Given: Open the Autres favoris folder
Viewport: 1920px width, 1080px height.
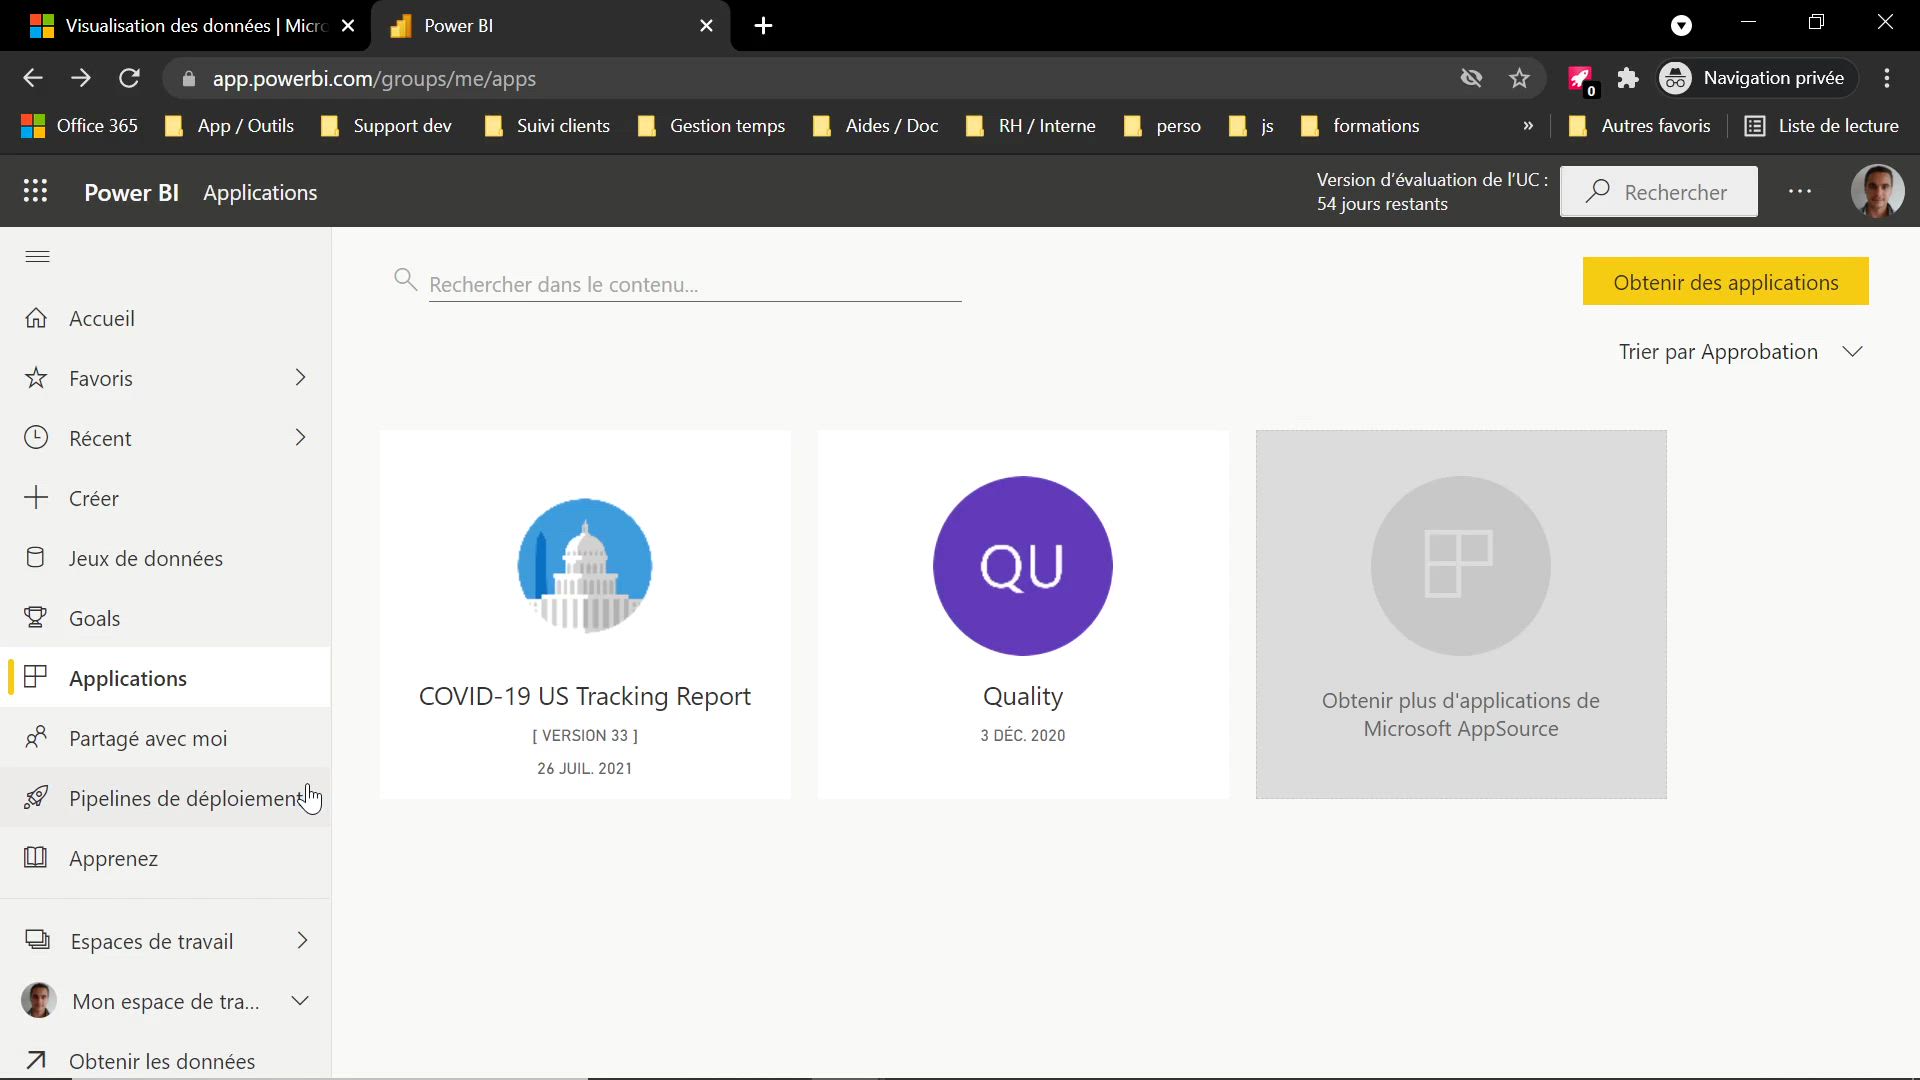Looking at the screenshot, I should 1640,126.
